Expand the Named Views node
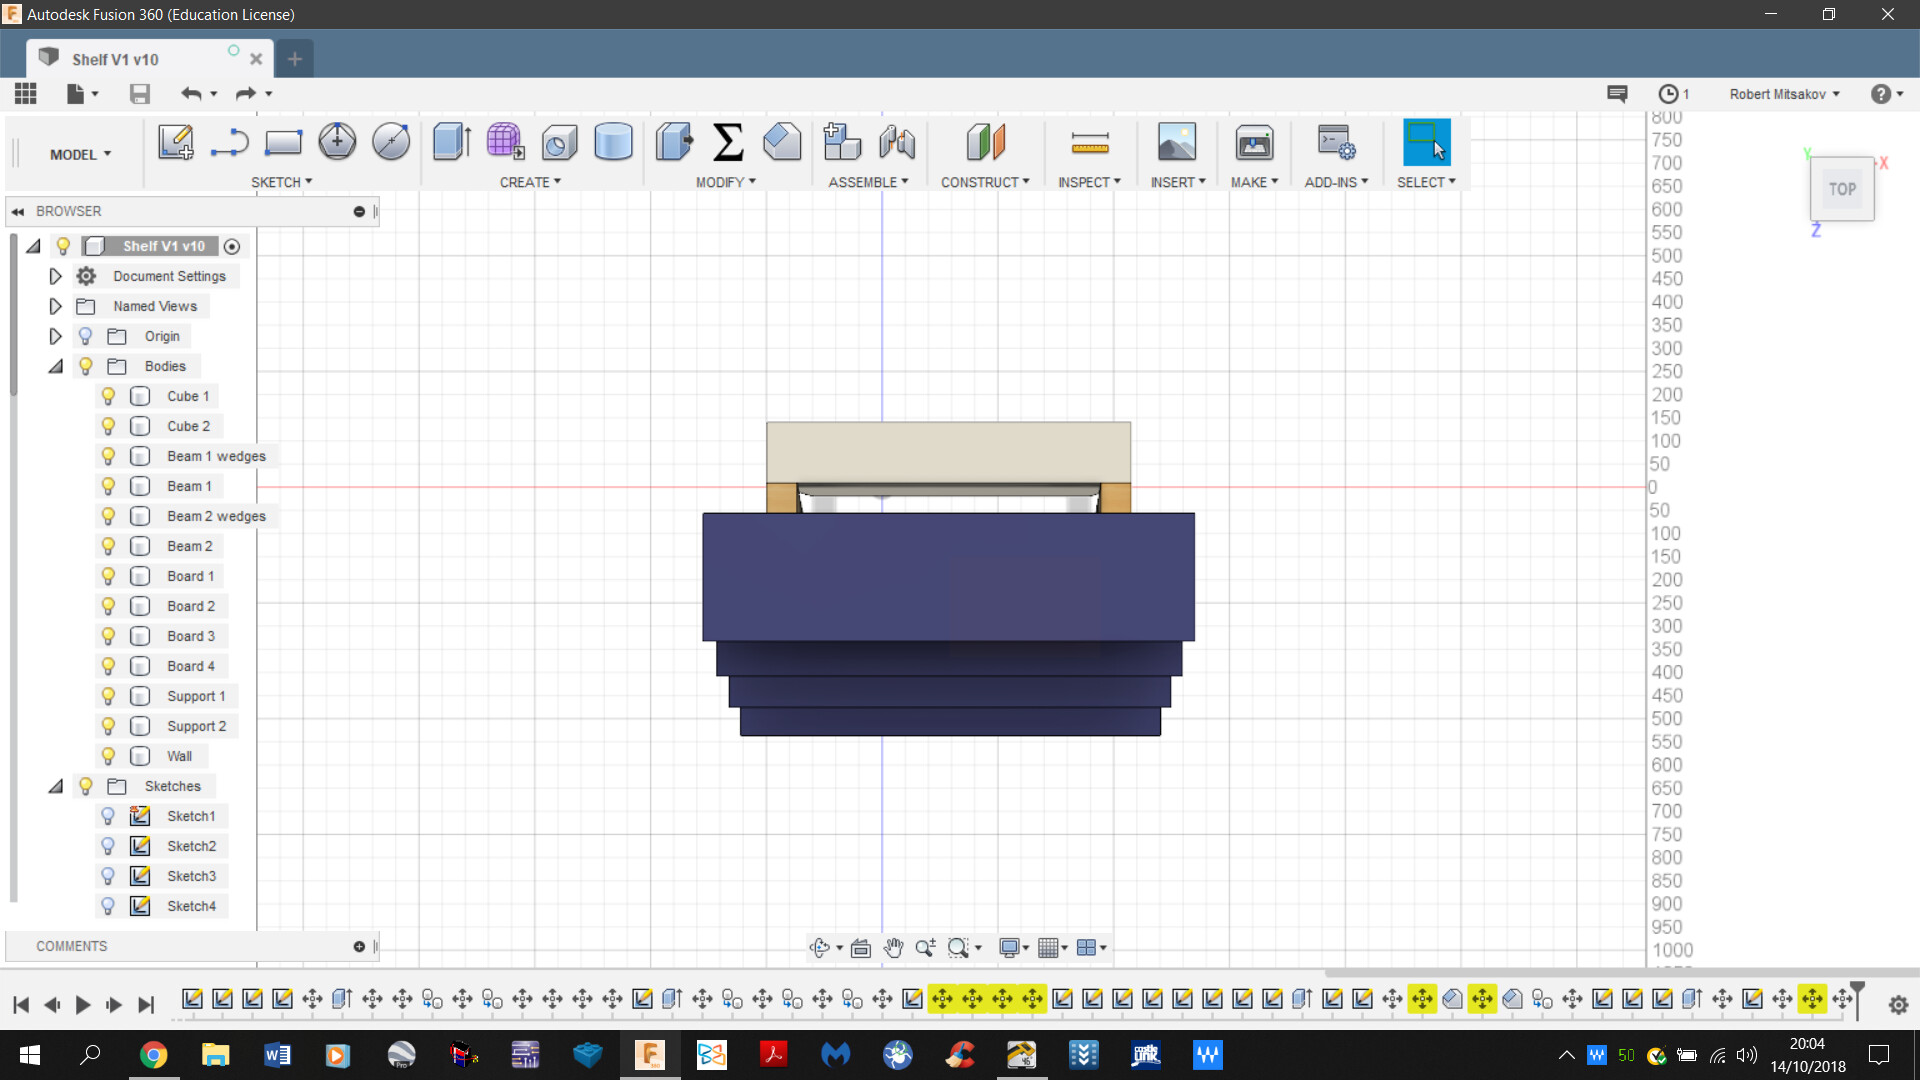The image size is (1920, 1080). tap(55, 306)
